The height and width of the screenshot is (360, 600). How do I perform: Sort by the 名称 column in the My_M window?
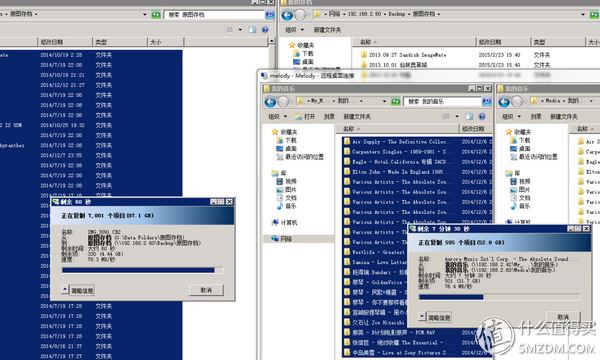click(x=397, y=129)
